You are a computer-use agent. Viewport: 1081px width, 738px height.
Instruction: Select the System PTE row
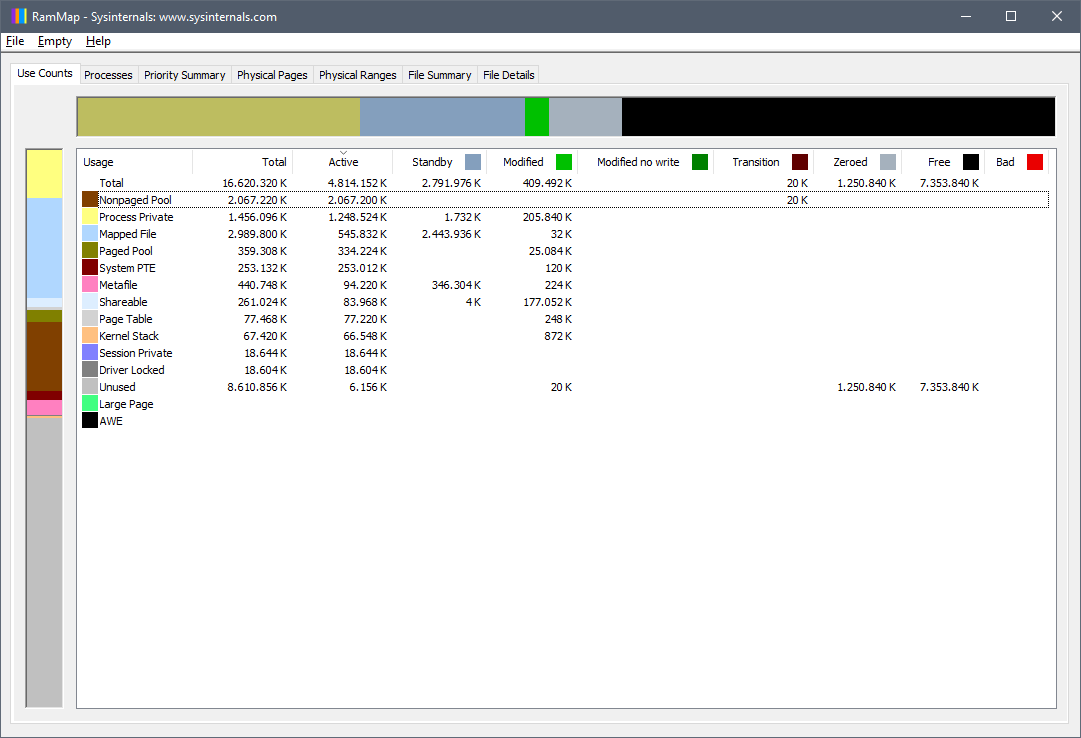point(563,268)
